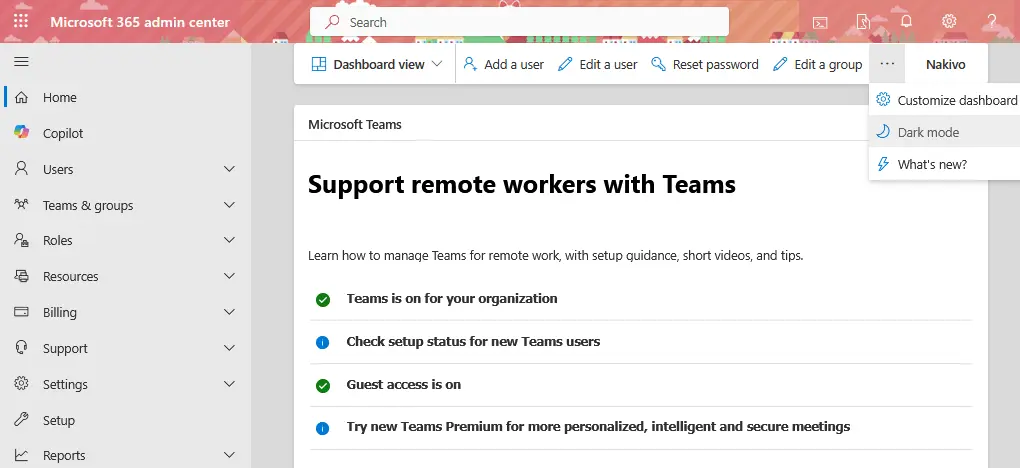This screenshot has width=1020, height=468.
Task: Click the Copilot logo icon
Action: 21,132
